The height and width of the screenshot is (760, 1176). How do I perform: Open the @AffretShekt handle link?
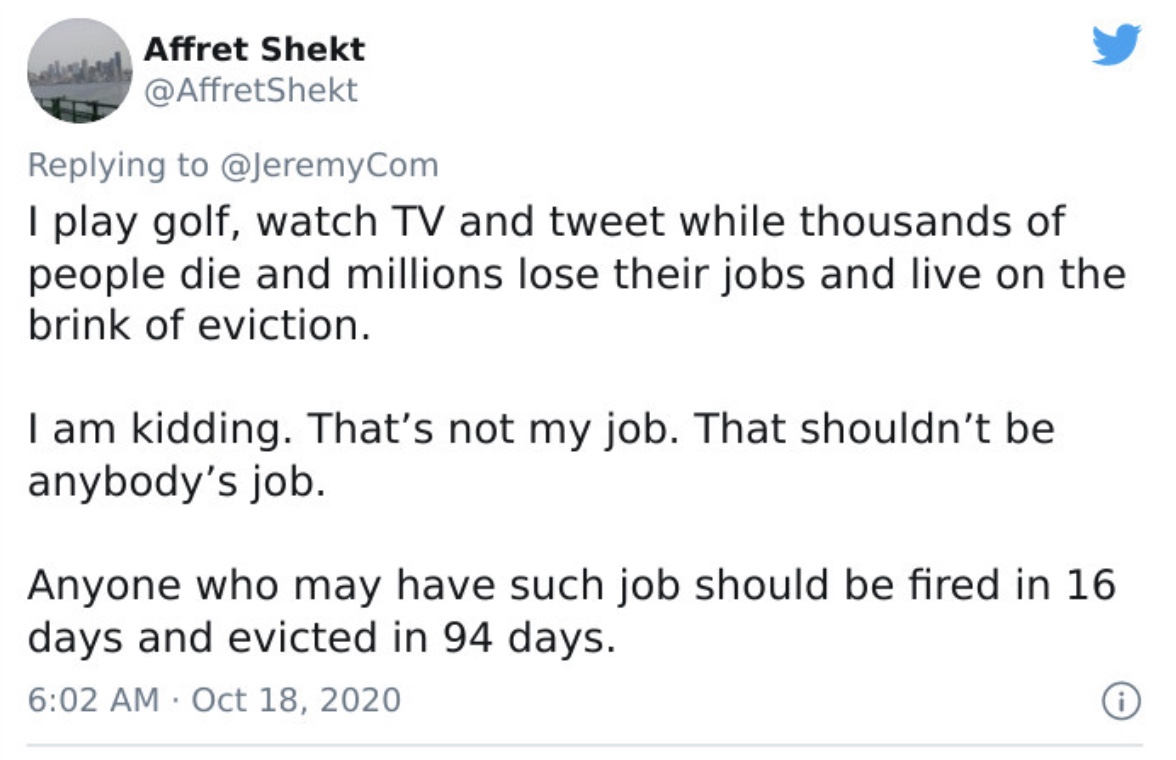point(250,90)
